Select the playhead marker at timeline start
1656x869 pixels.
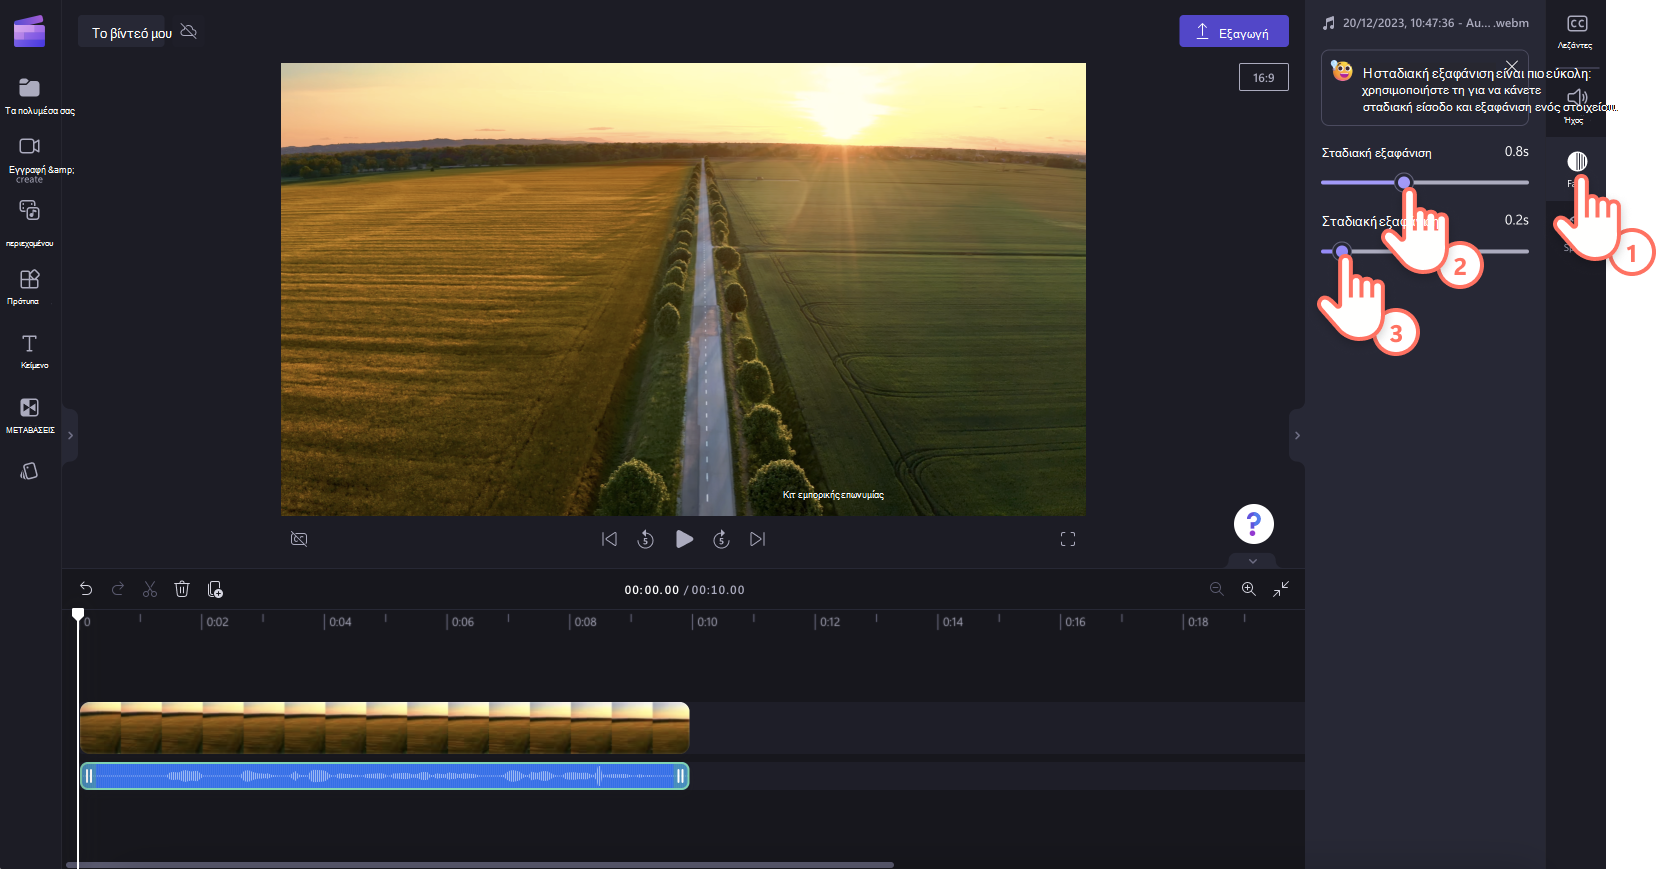pyautogui.click(x=78, y=615)
